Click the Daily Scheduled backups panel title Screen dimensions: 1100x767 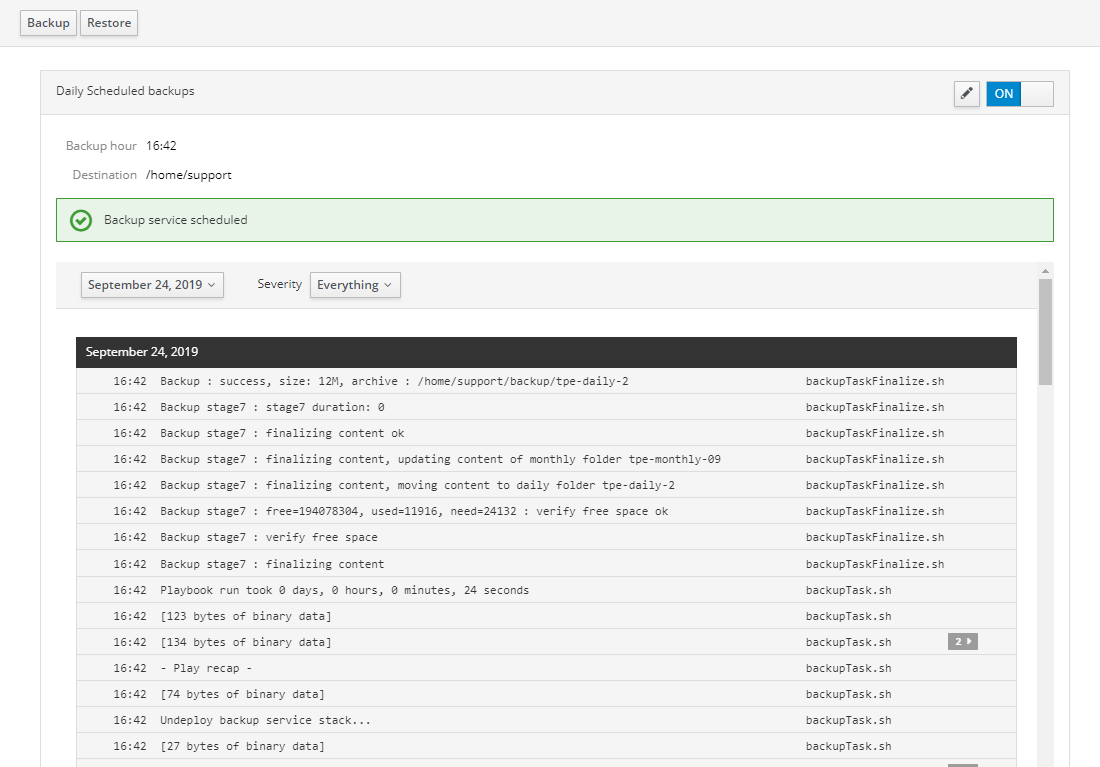(125, 91)
